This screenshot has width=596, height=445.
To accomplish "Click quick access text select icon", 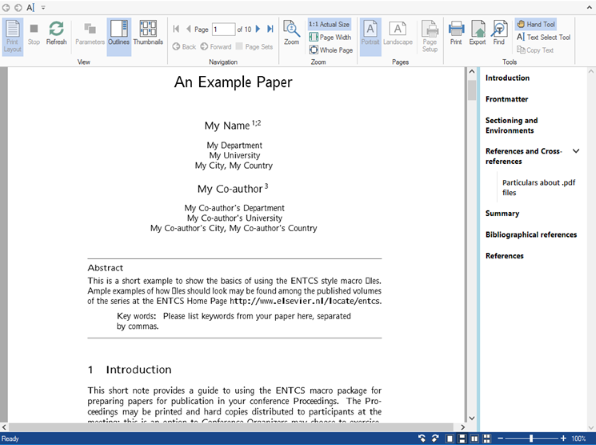I will click(x=30, y=7).
